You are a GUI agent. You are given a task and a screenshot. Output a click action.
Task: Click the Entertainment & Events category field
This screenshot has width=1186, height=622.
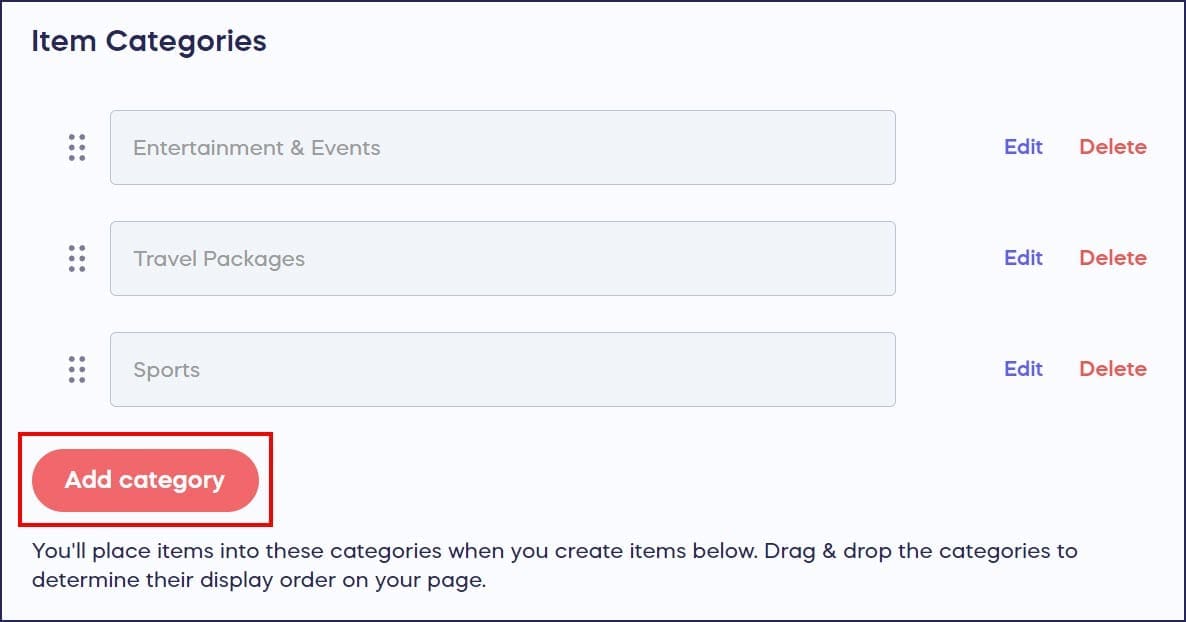[x=600, y=148]
